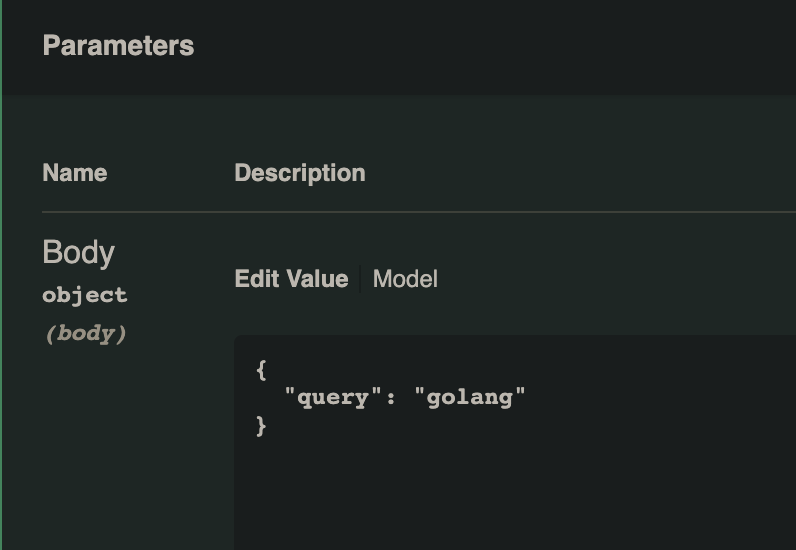Click the Parameters section heading
This screenshot has width=796, height=550.
coord(118,46)
